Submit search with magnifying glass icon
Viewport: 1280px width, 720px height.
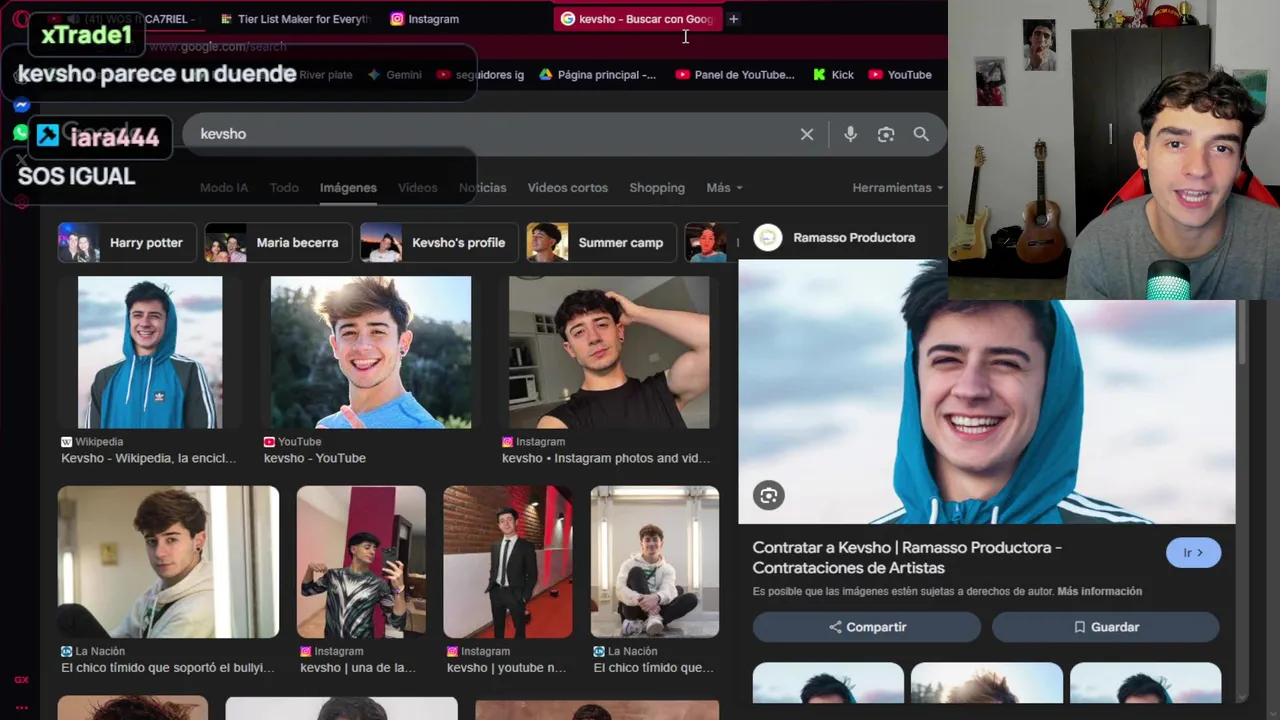[921, 134]
